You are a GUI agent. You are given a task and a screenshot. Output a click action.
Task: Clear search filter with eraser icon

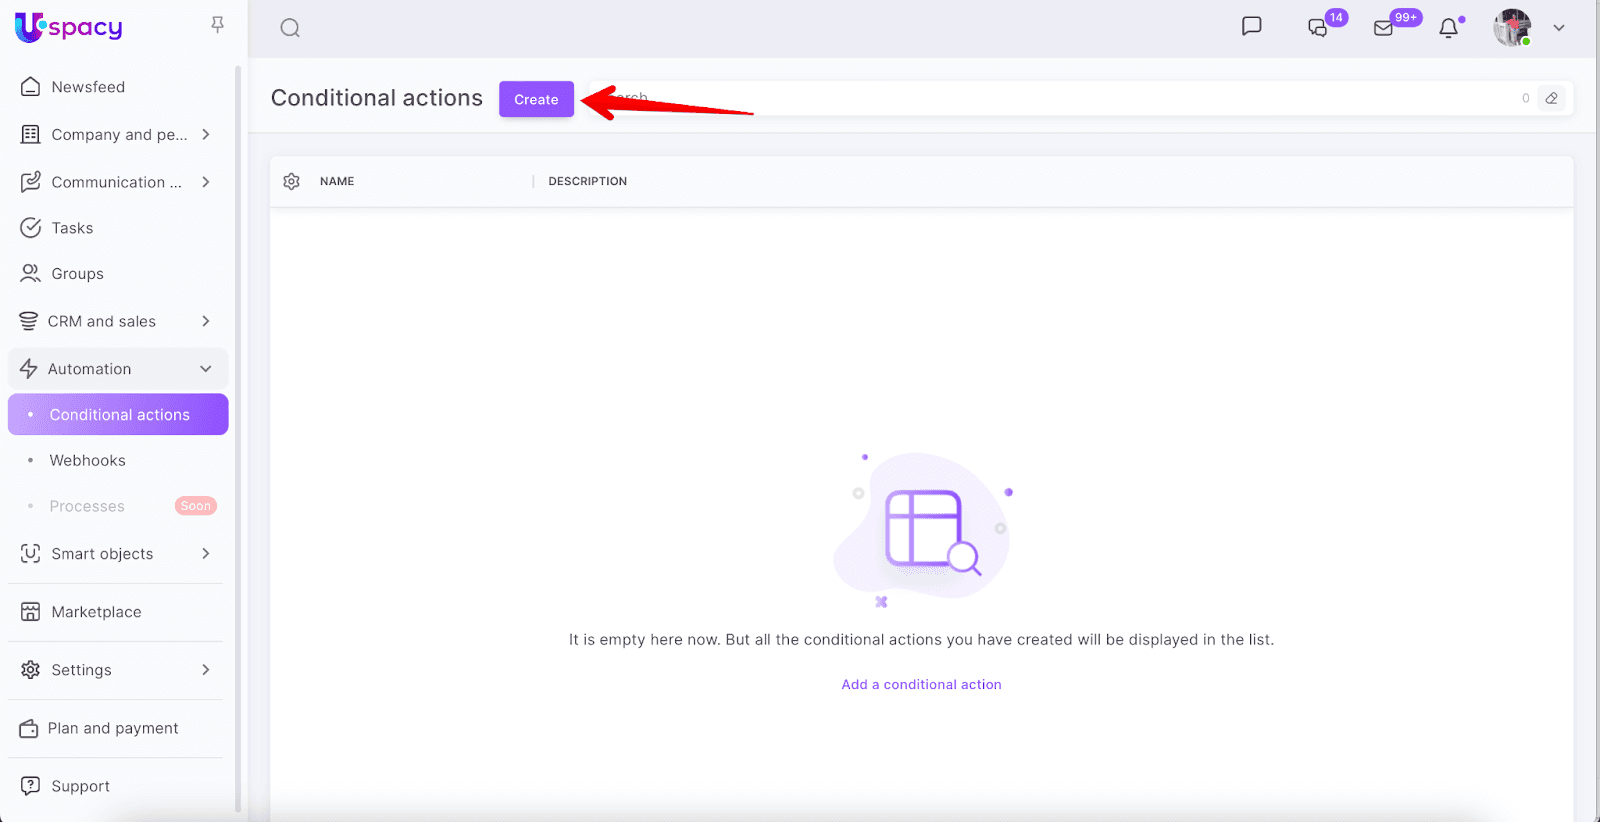click(1551, 98)
